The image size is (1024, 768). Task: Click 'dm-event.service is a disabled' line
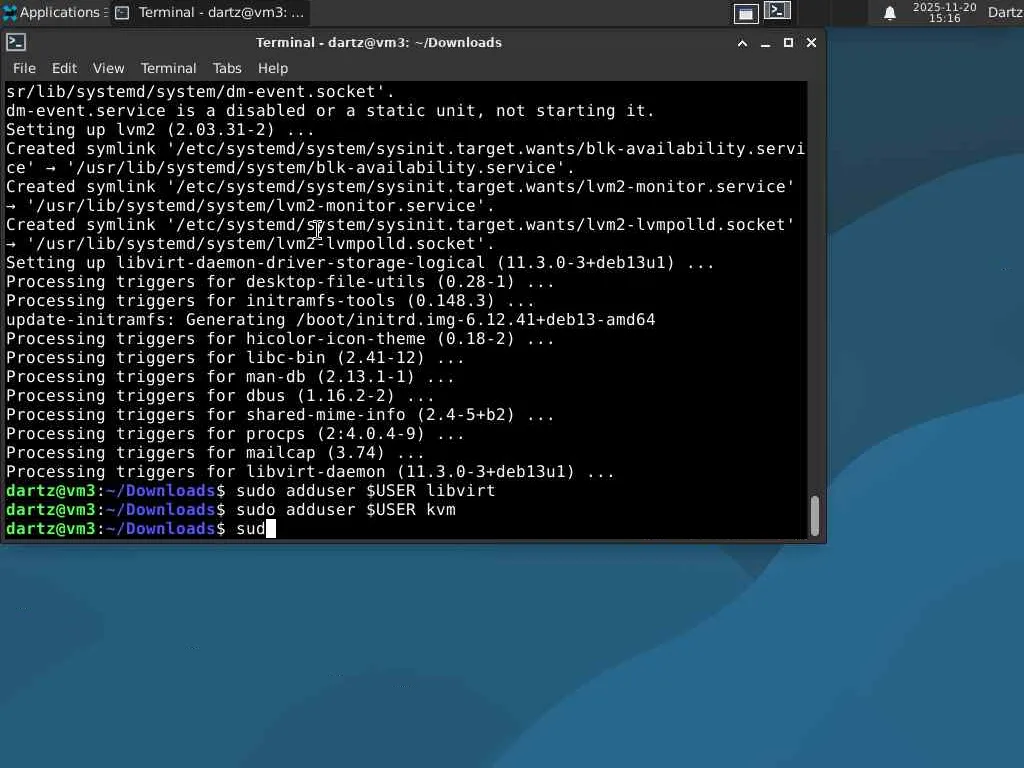[x=330, y=110]
